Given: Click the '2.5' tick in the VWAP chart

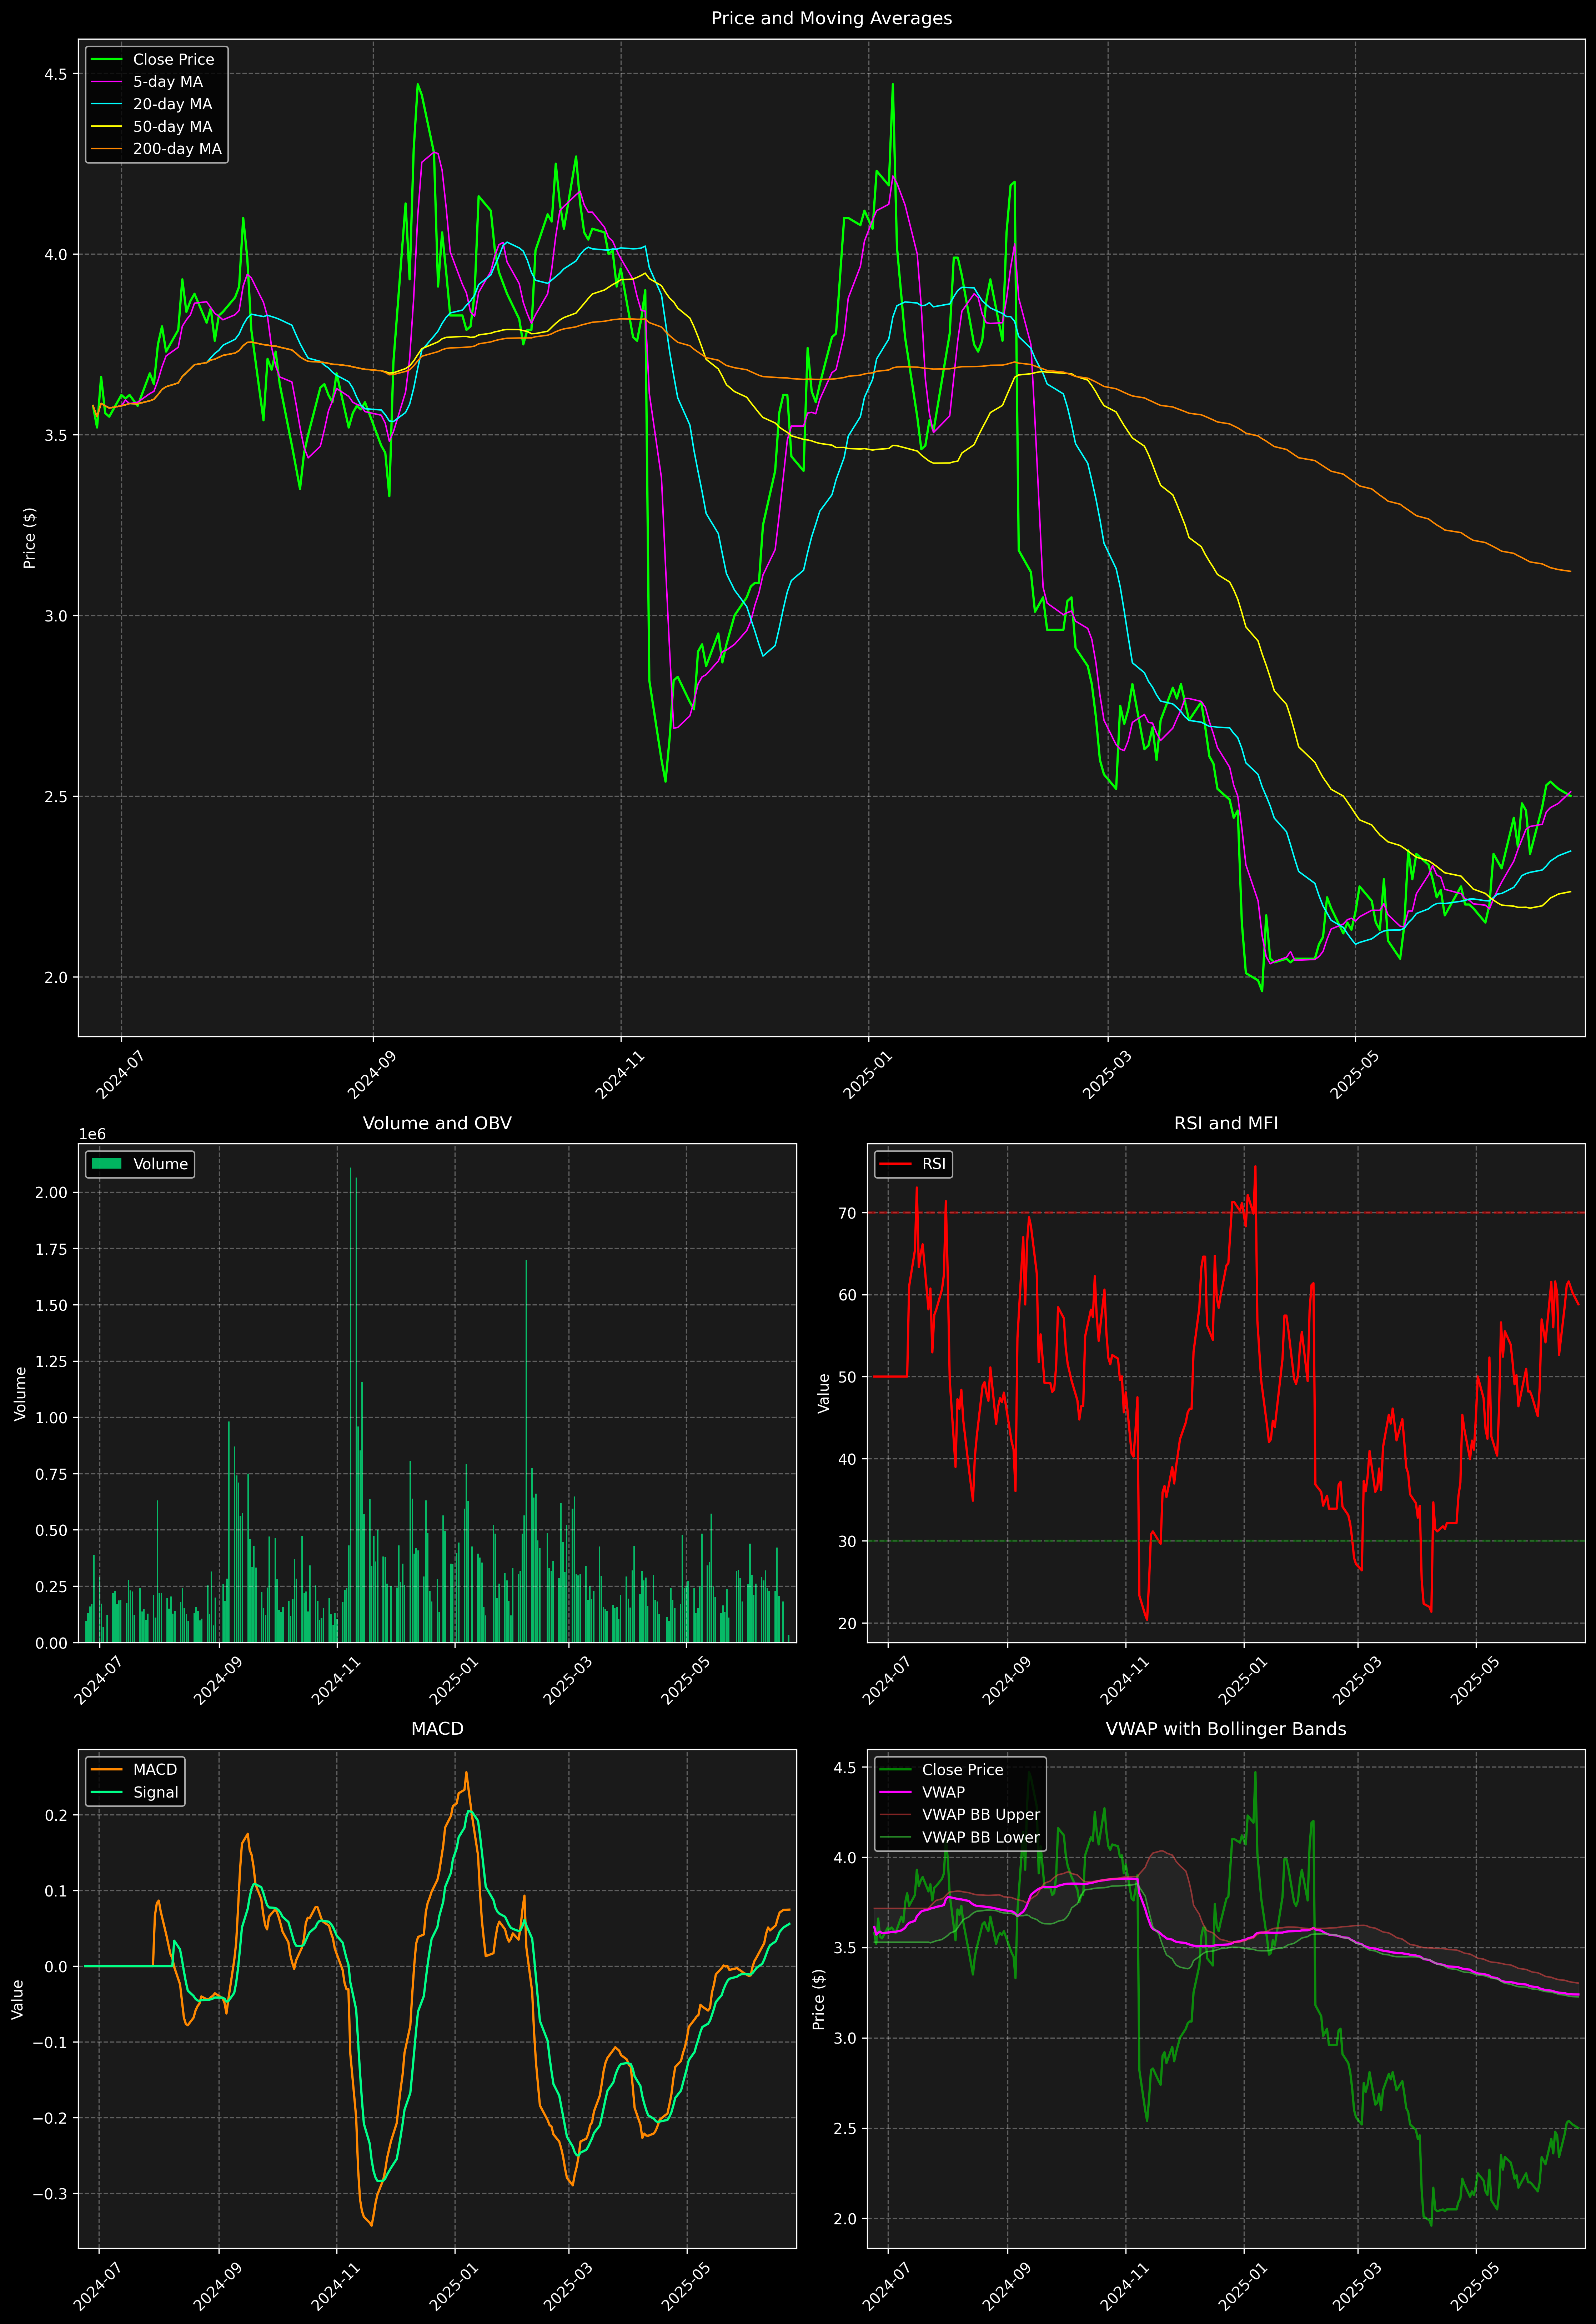Looking at the screenshot, I should point(845,2129).
